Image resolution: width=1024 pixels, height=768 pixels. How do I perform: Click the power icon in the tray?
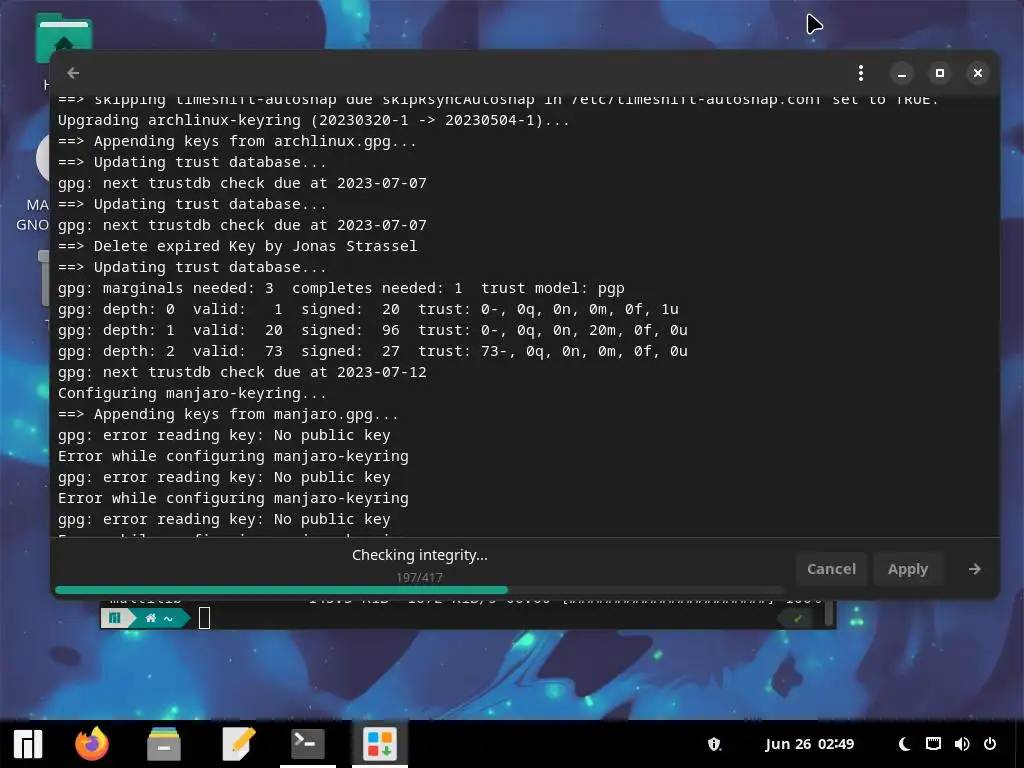[x=990, y=744]
